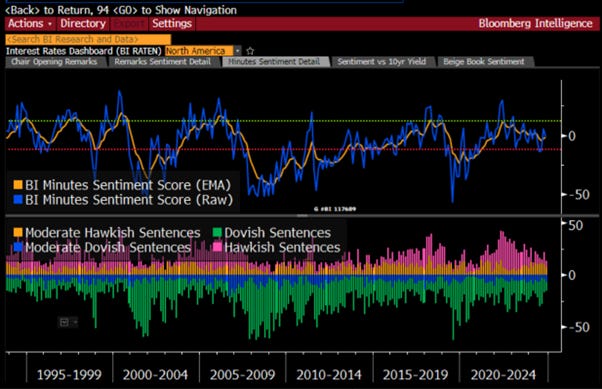The width and height of the screenshot is (602, 389).
Task: Click the orange EMA legend swatch
Action: click(x=18, y=185)
